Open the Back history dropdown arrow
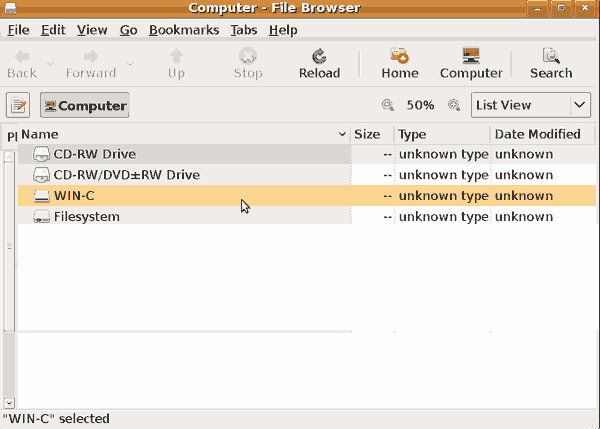Image resolution: width=600 pixels, height=429 pixels. (51, 64)
